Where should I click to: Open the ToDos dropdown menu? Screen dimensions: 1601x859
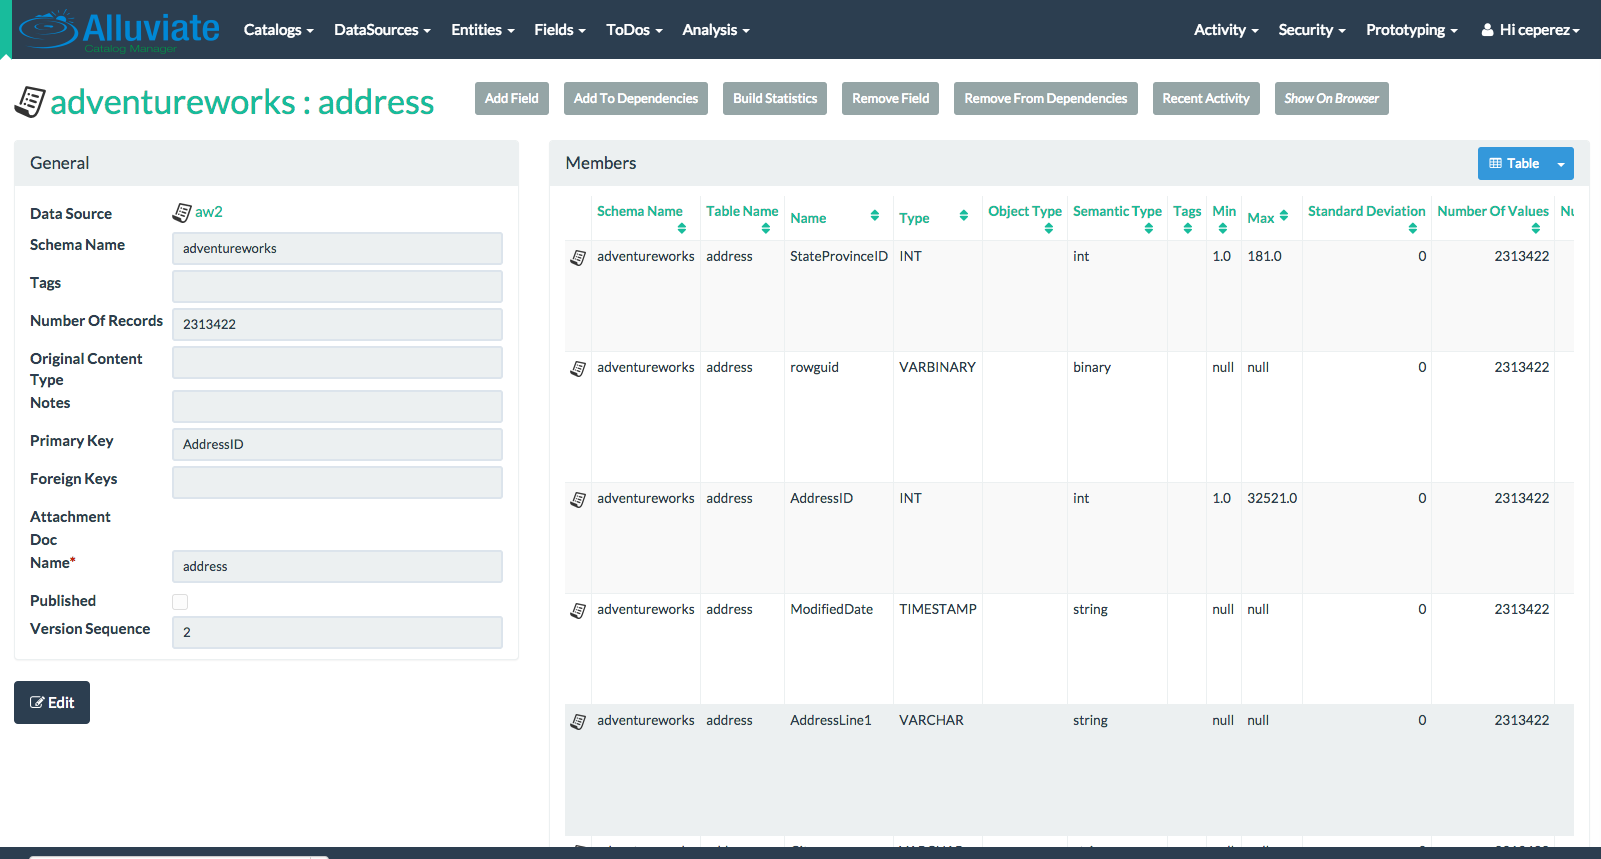click(x=634, y=30)
